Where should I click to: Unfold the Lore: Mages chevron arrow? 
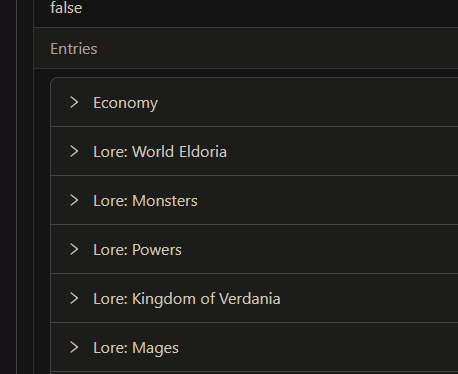[74, 347]
